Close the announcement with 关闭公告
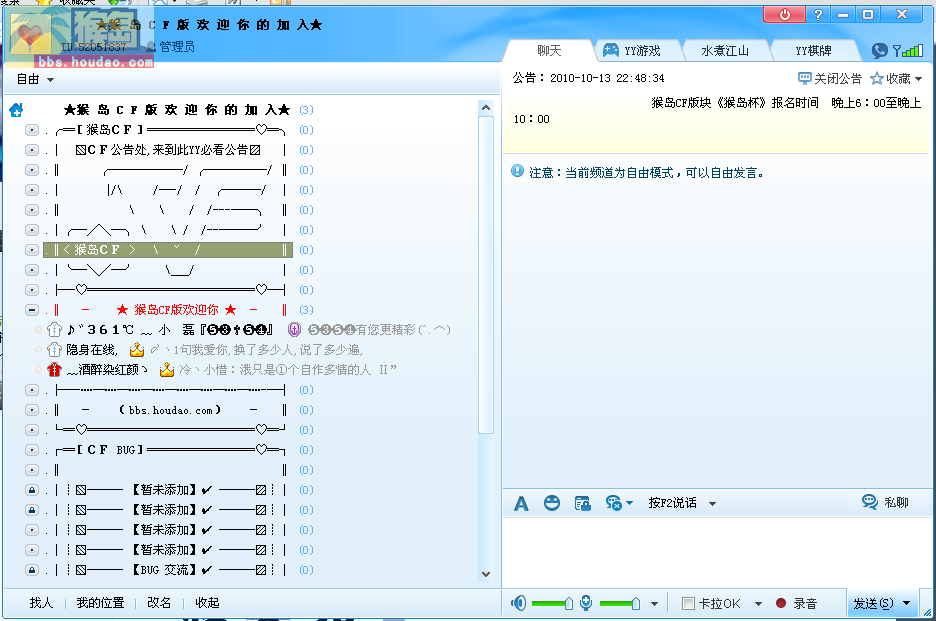 830,78
